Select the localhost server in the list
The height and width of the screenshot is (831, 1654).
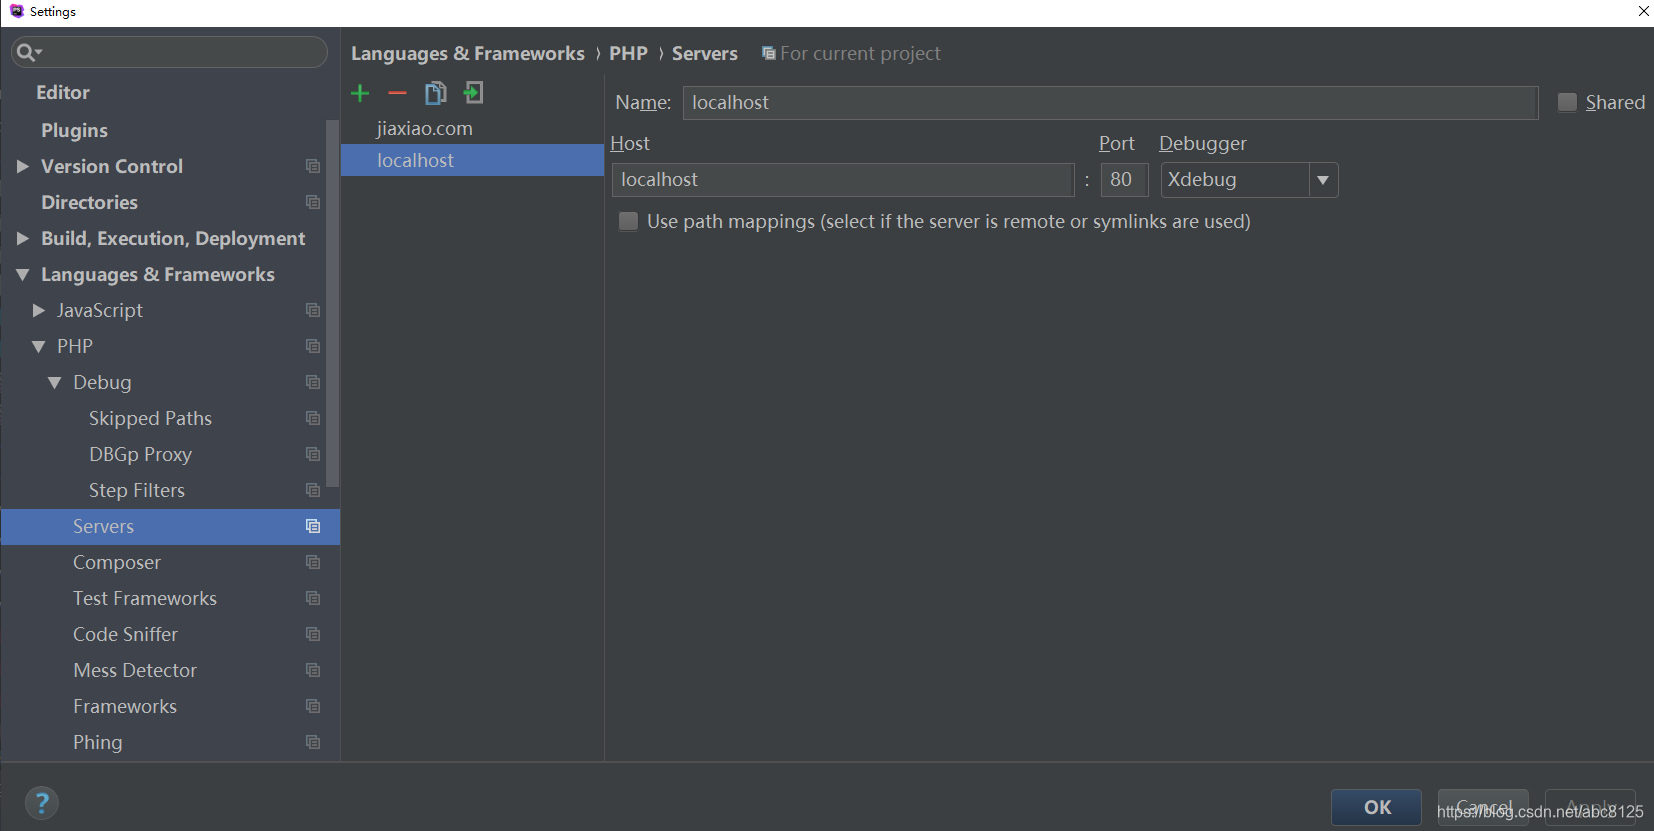coord(472,160)
